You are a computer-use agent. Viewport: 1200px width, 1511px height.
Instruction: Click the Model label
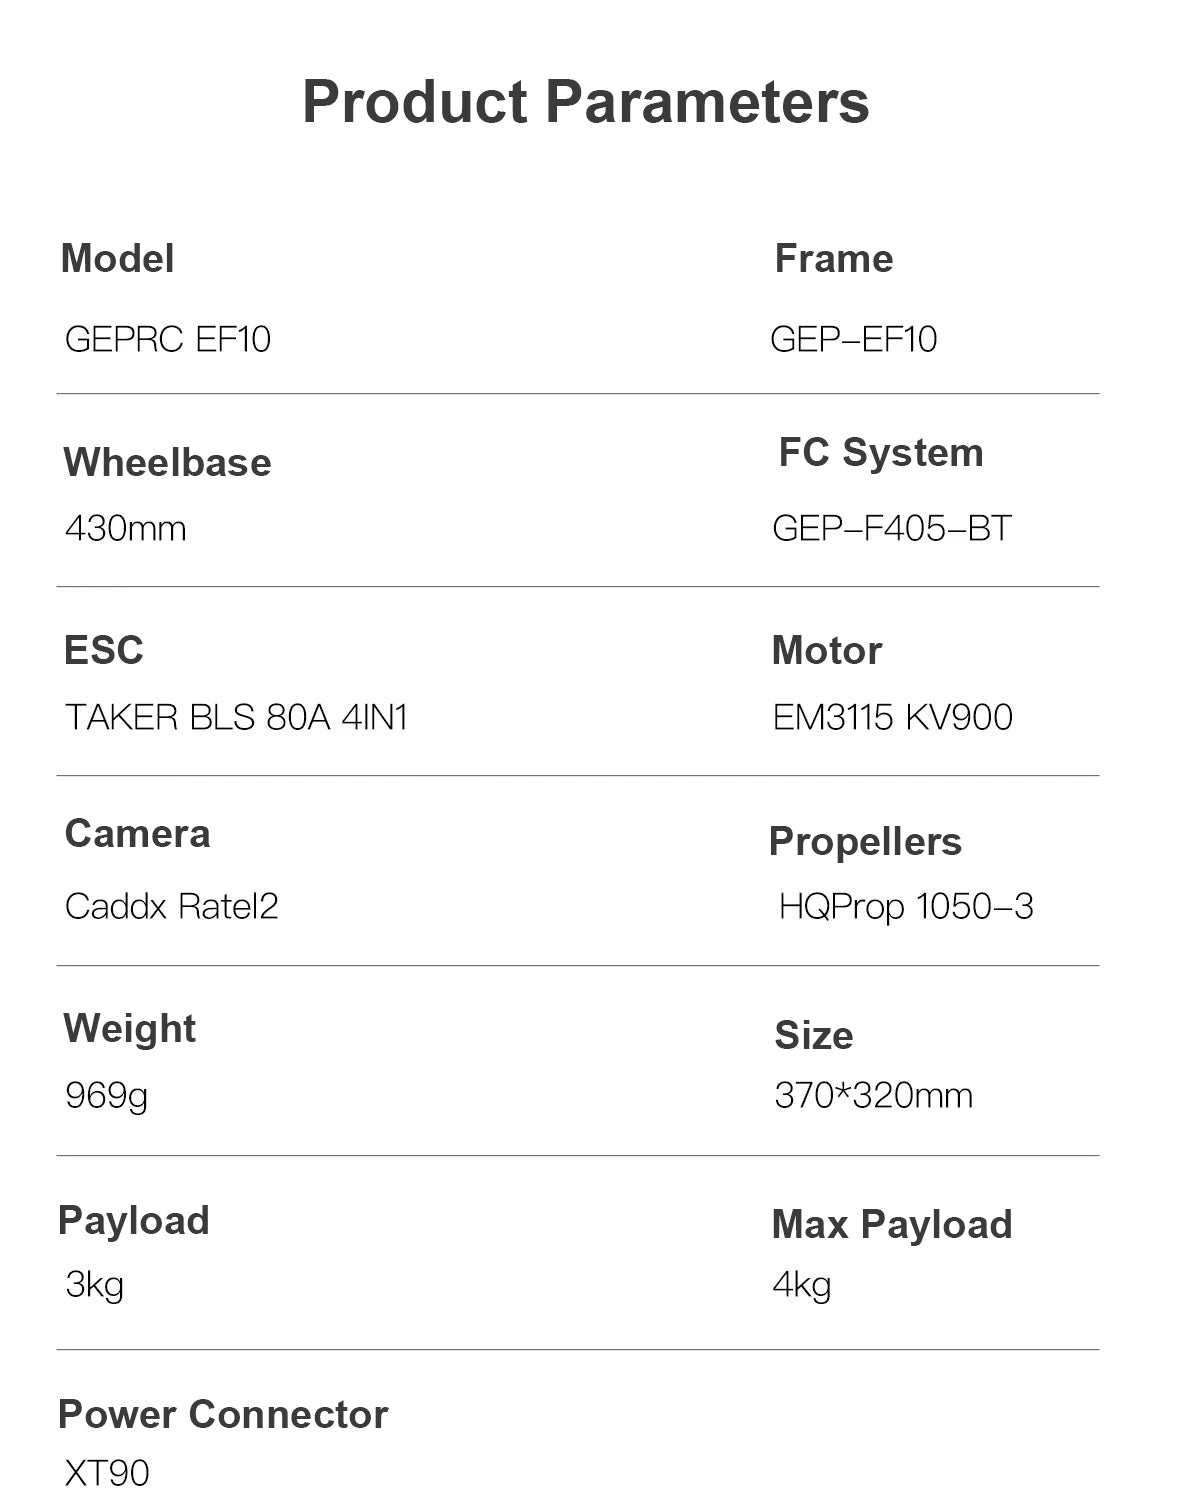click(117, 259)
